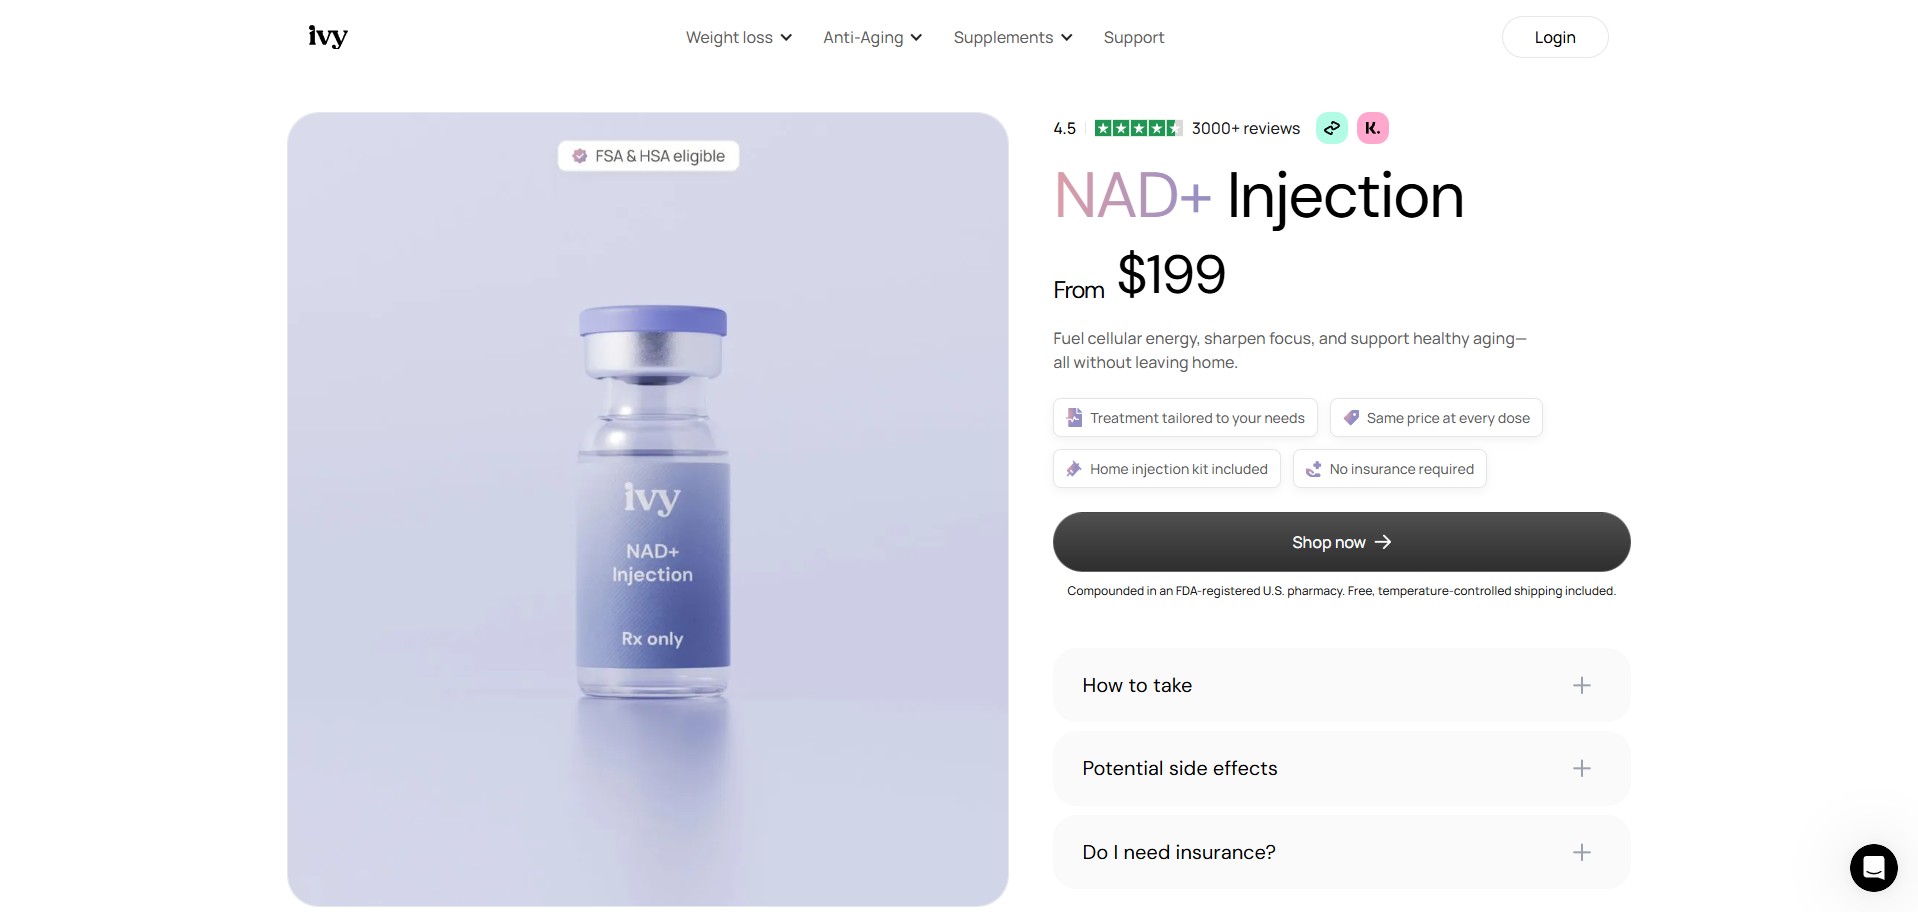Click the No insurance required icon
1918x912 pixels.
[1314, 469]
